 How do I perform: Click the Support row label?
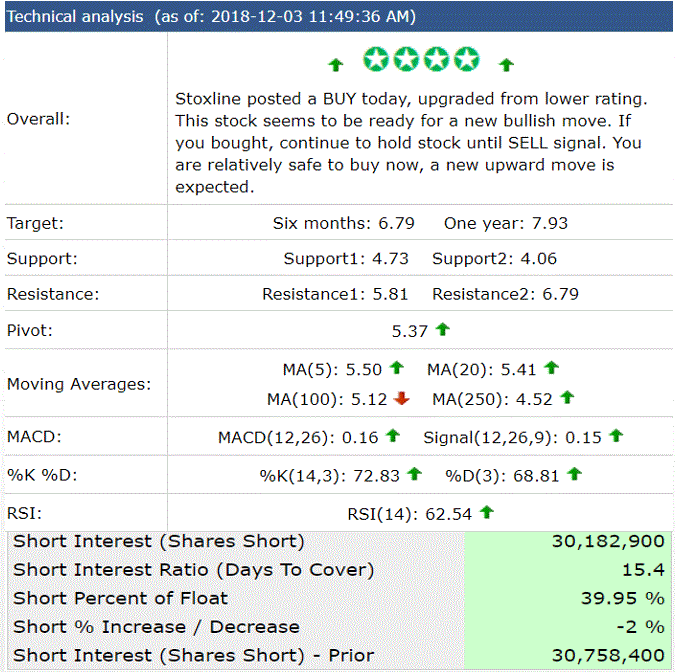(42, 258)
